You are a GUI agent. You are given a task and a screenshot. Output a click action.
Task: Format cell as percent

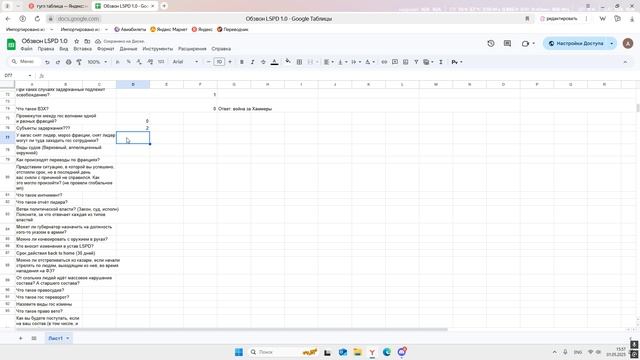129,62
